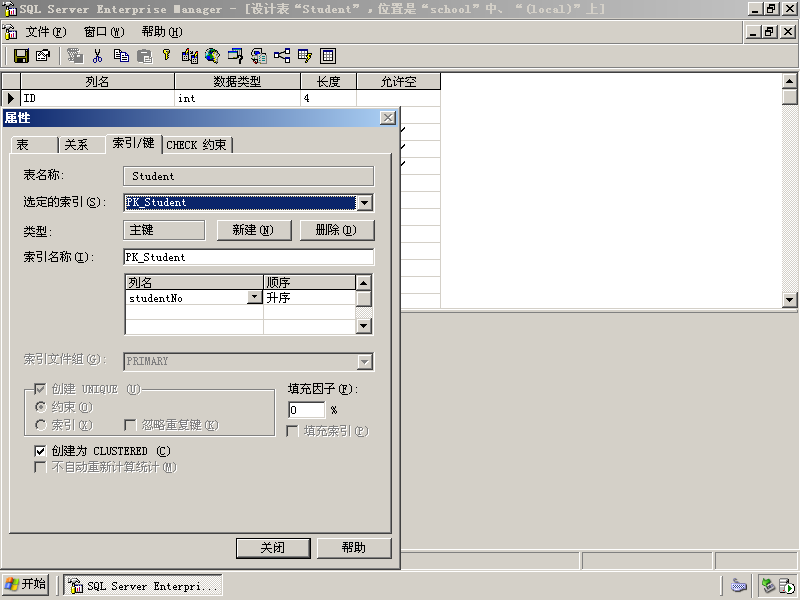Screen dimensions: 800x600
Task: Click the table with lightning bolt icon
Action: (305, 56)
